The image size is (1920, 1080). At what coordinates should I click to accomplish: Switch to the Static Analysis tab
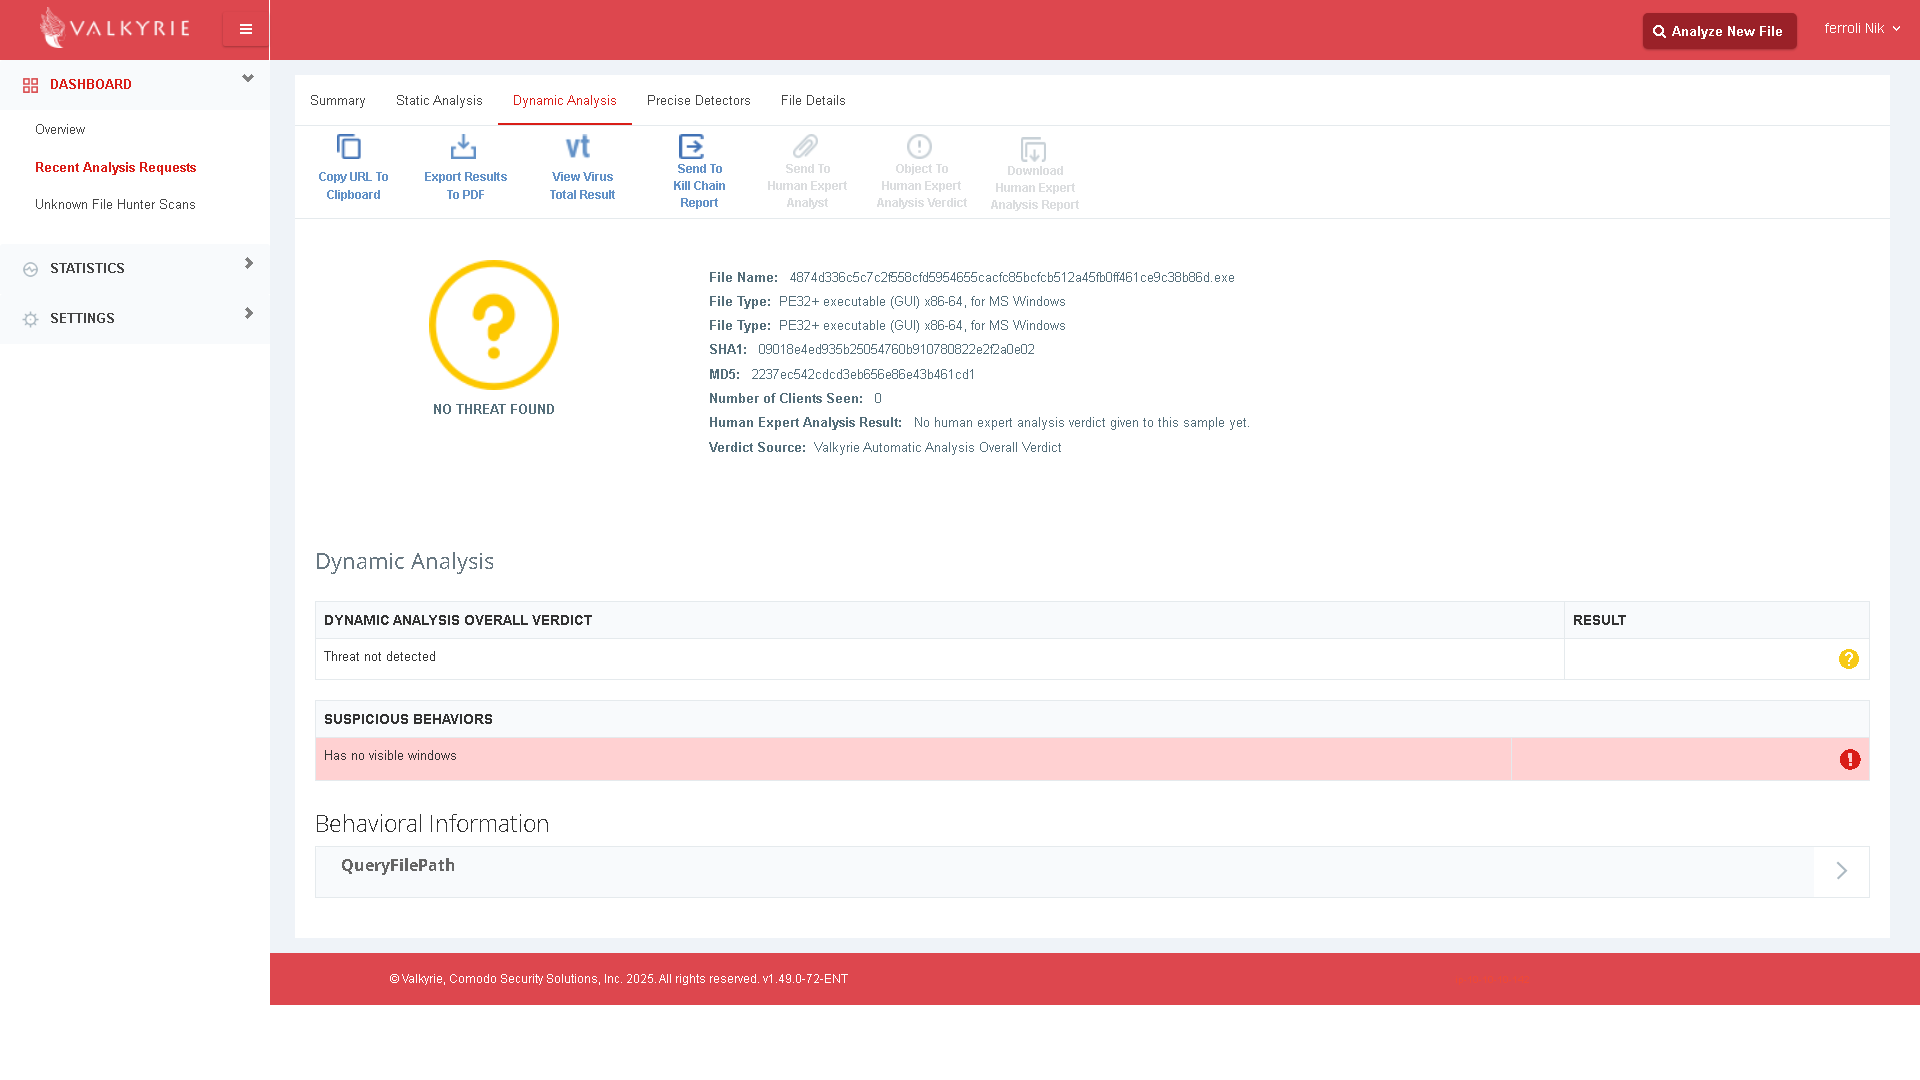click(439, 101)
